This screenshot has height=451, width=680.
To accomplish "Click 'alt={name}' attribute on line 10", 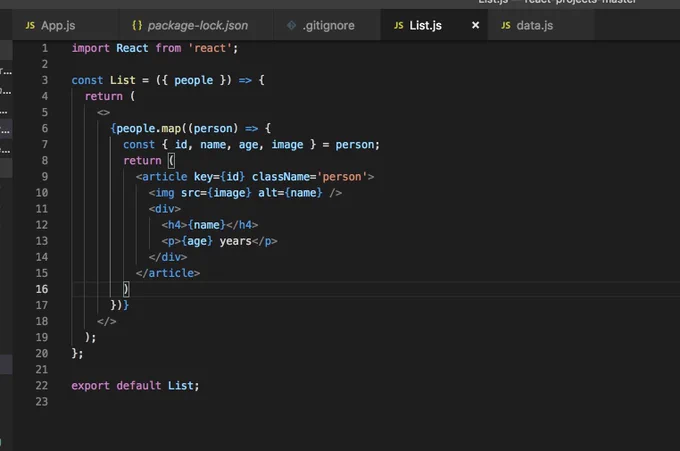I will [290, 193].
